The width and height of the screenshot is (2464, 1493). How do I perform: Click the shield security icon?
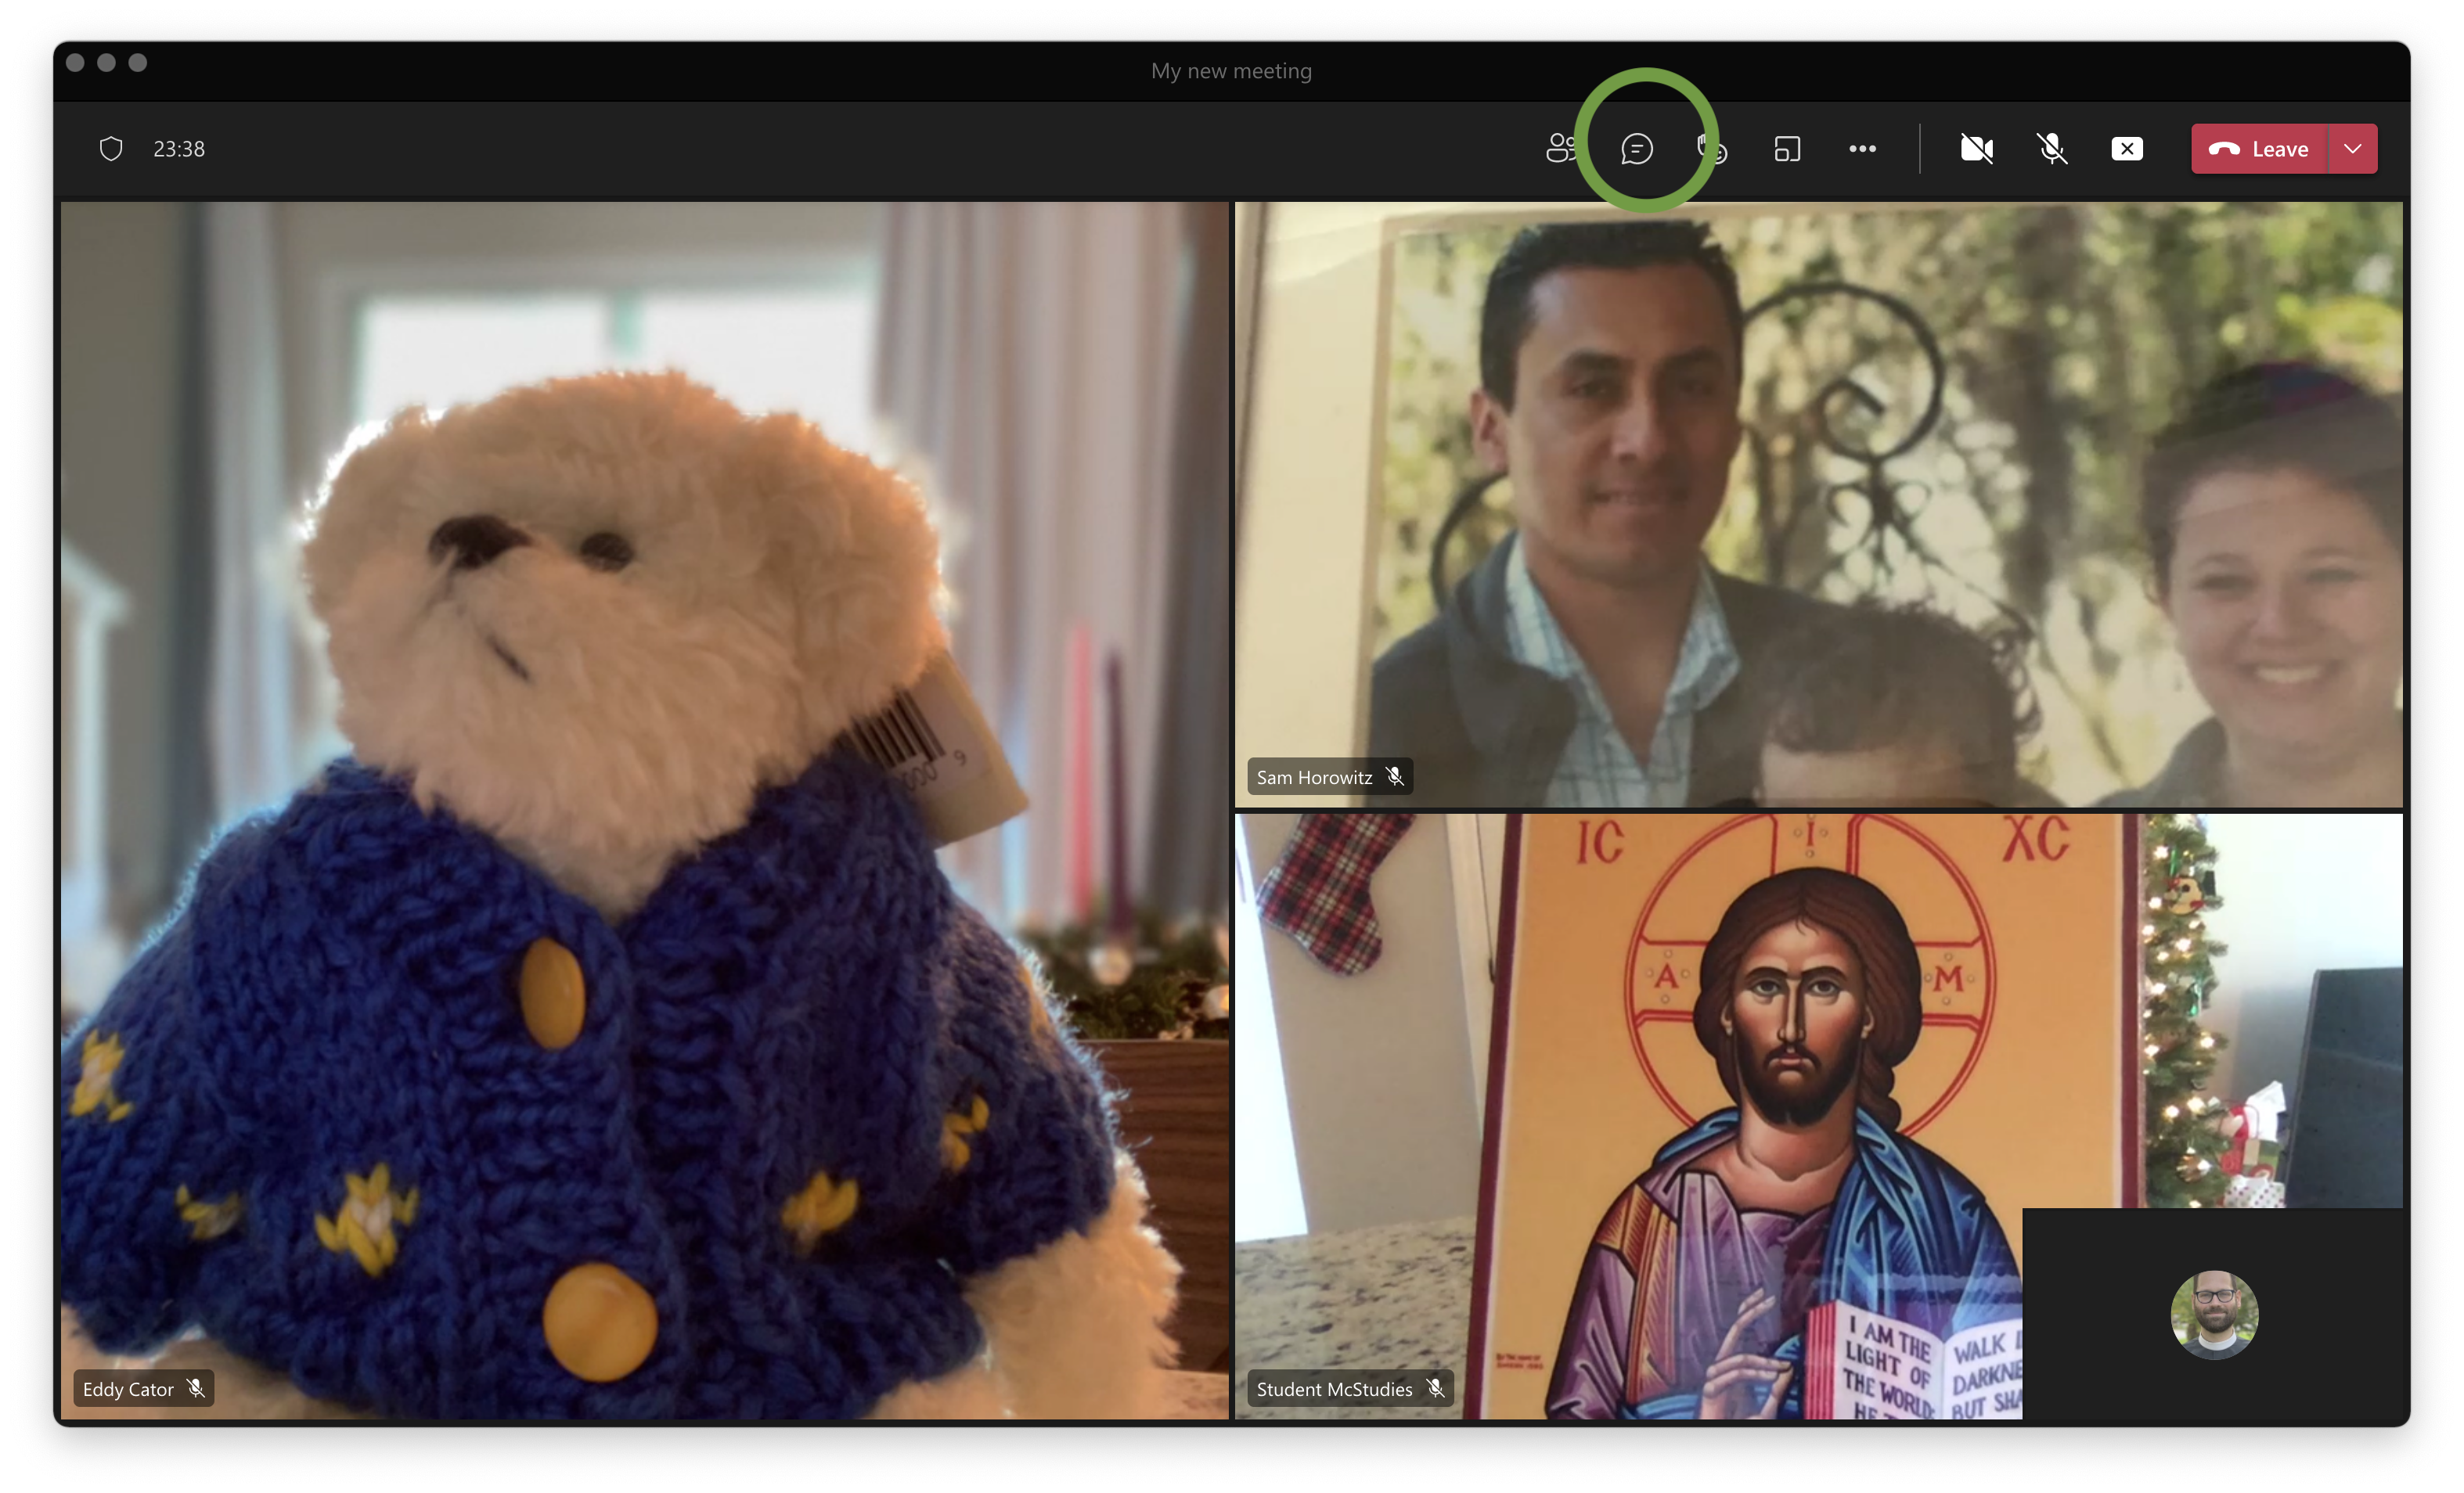[111, 149]
